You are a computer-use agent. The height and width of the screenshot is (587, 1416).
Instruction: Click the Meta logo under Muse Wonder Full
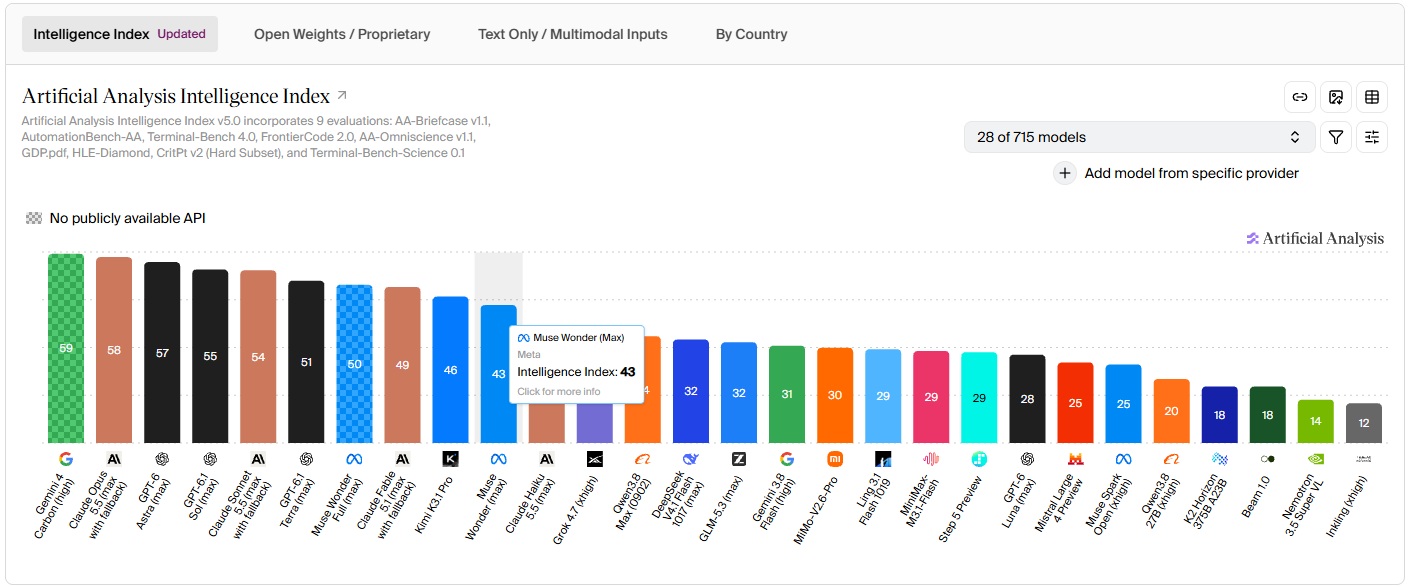(x=354, y=459)
